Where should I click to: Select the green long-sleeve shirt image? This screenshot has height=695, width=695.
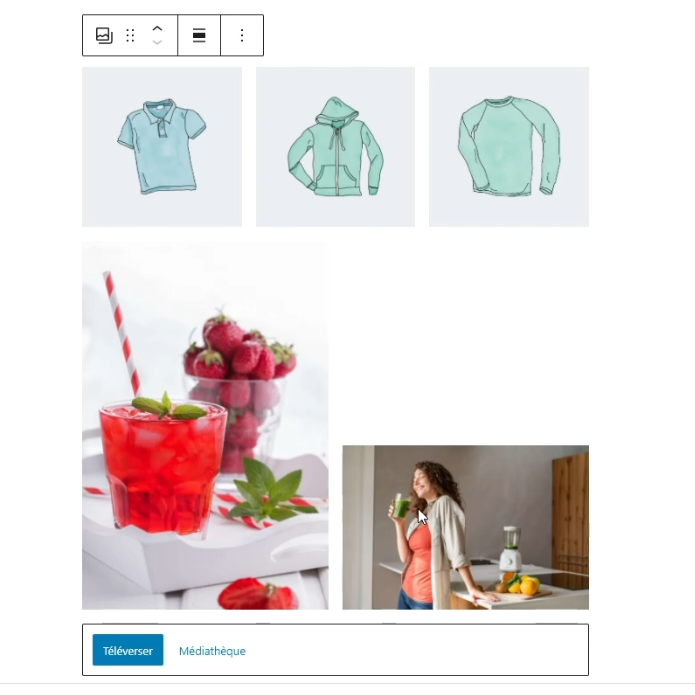[509, 147]
